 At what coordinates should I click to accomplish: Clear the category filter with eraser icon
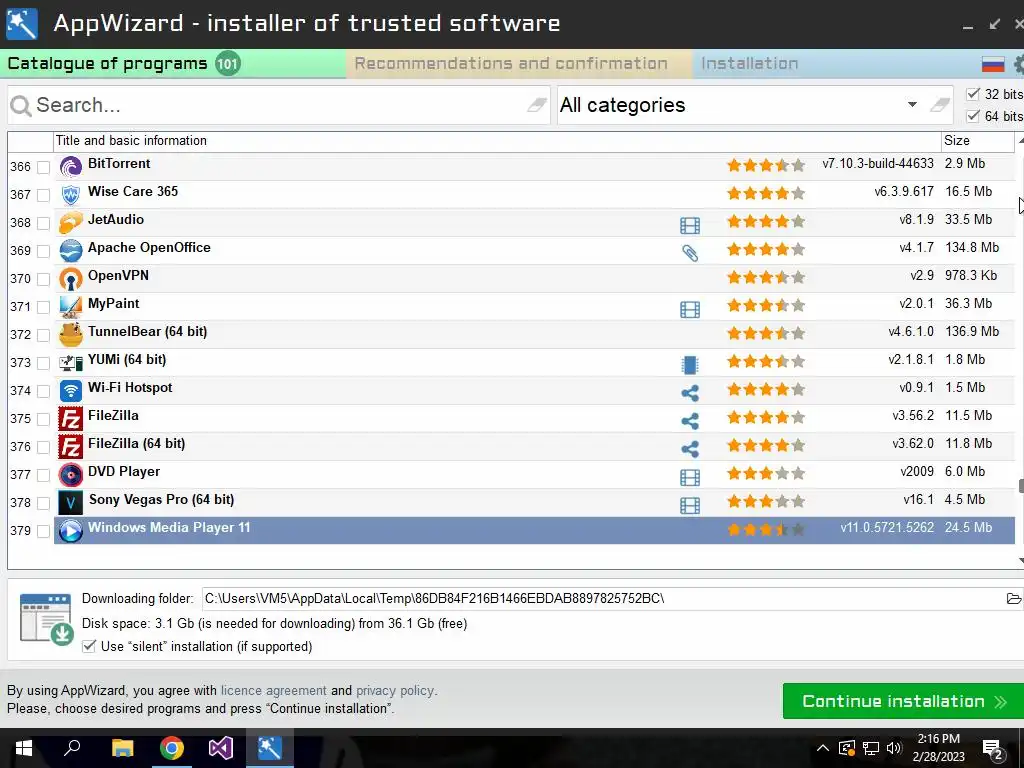(940, 104)
